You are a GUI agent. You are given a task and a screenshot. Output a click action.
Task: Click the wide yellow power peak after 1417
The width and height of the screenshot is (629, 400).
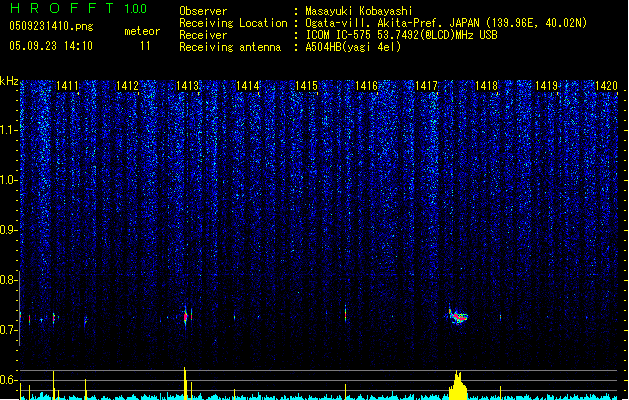coord(458,385)
